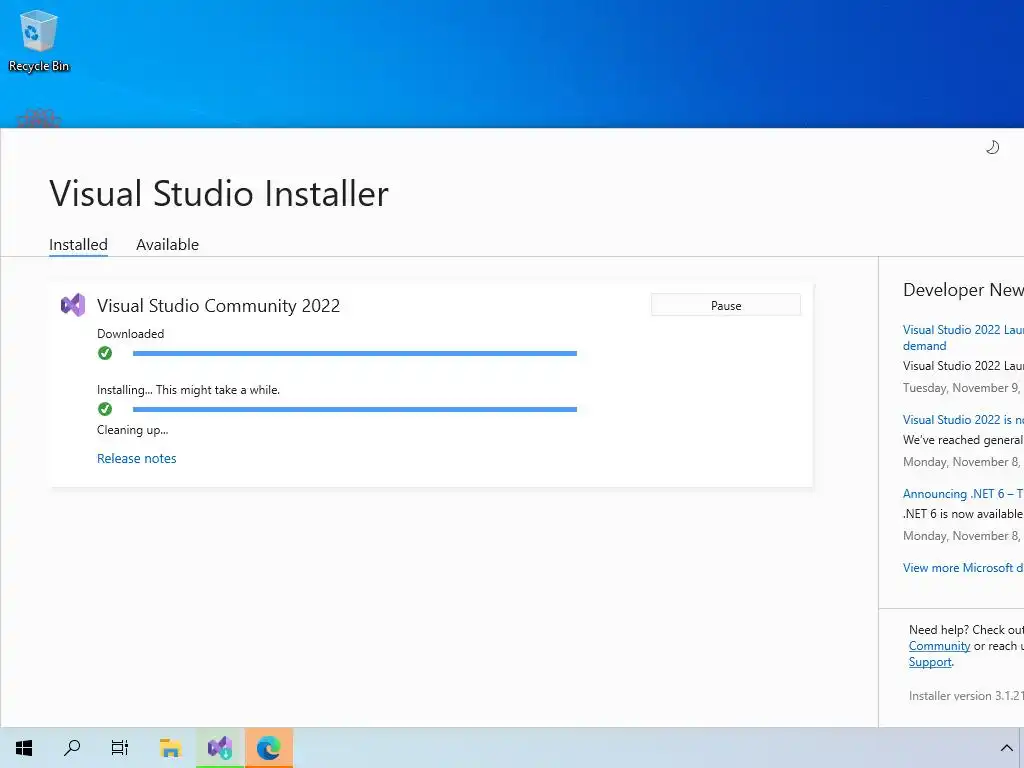Click the 'Installer version 3.1.21' text
Viewport: 1024px width, 768px height.
(x=966, y=696)
